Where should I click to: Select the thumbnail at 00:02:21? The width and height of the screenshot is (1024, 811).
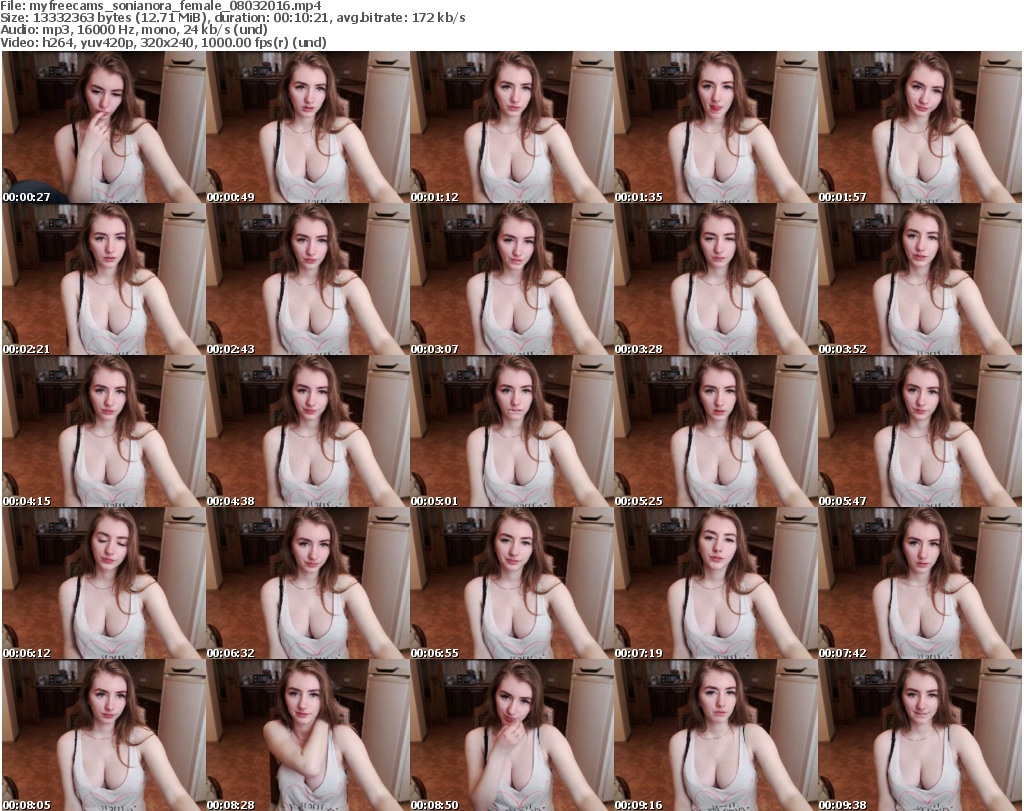click(103, 279)
